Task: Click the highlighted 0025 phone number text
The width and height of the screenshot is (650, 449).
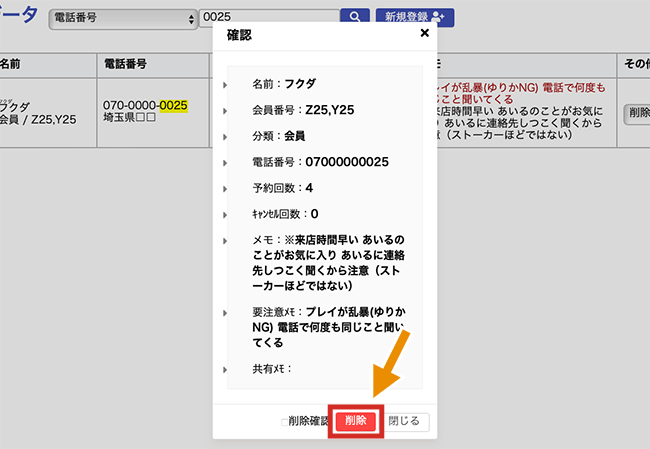Action: click(174, 104)
